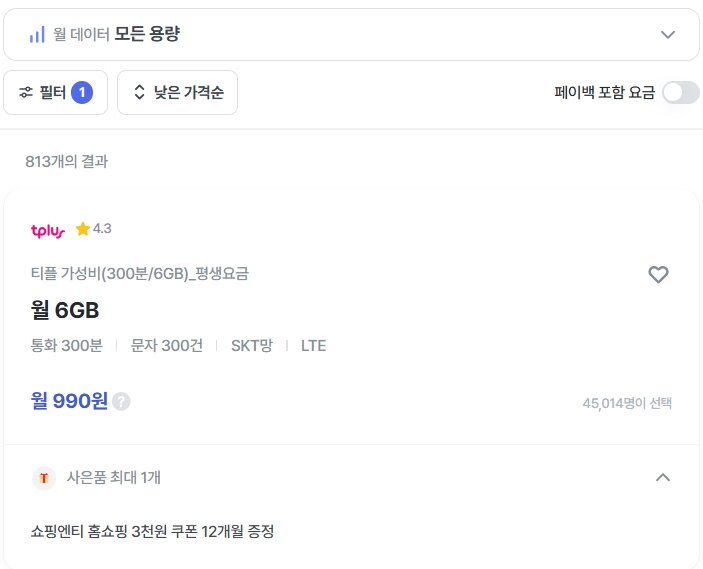
Task: Click the question mark price help icon
Action: click(x=121, y=401)
